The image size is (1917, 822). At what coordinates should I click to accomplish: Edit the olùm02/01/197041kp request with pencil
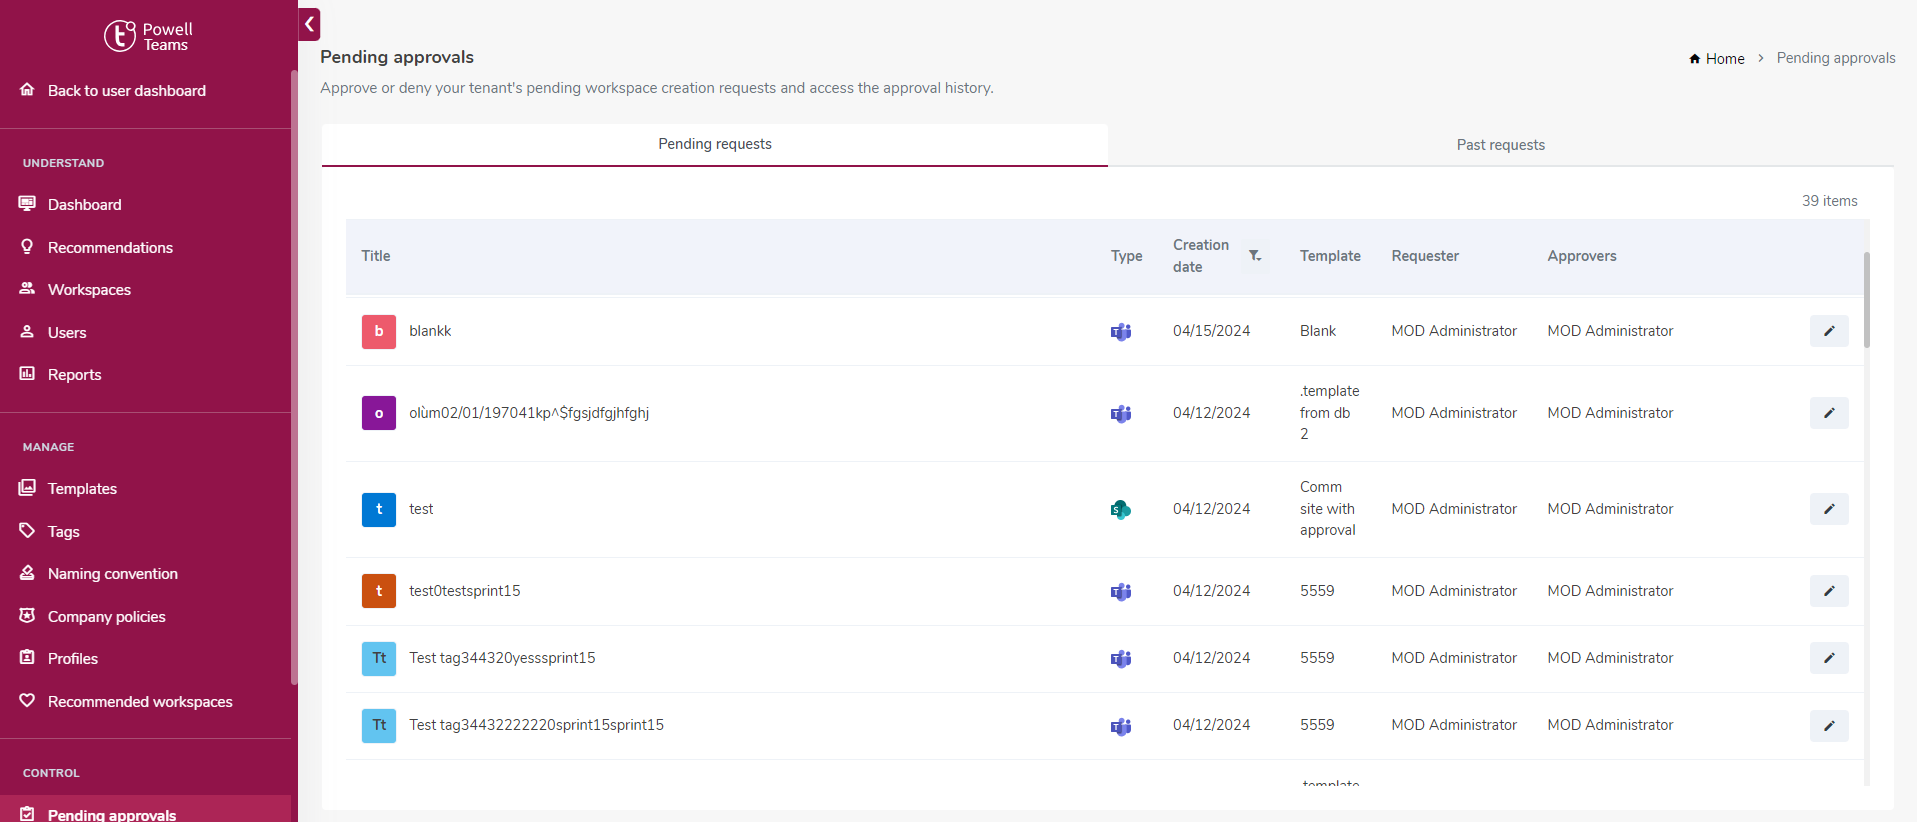[x=1829, y=413]
